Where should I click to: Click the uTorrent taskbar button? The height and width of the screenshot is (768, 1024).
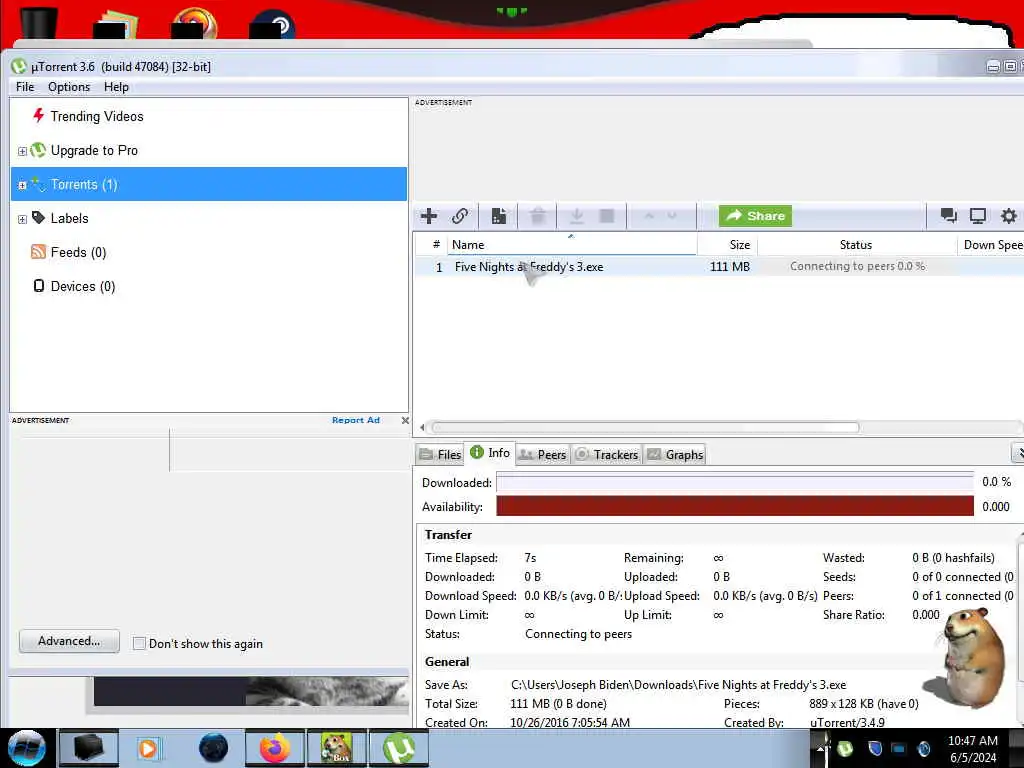point(399,748)
